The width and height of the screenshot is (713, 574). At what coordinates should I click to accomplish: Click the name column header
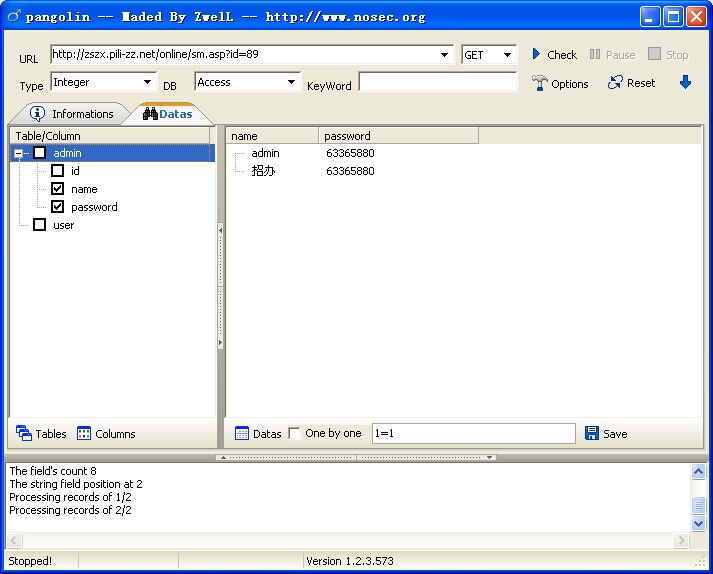[x=272, y=136]
